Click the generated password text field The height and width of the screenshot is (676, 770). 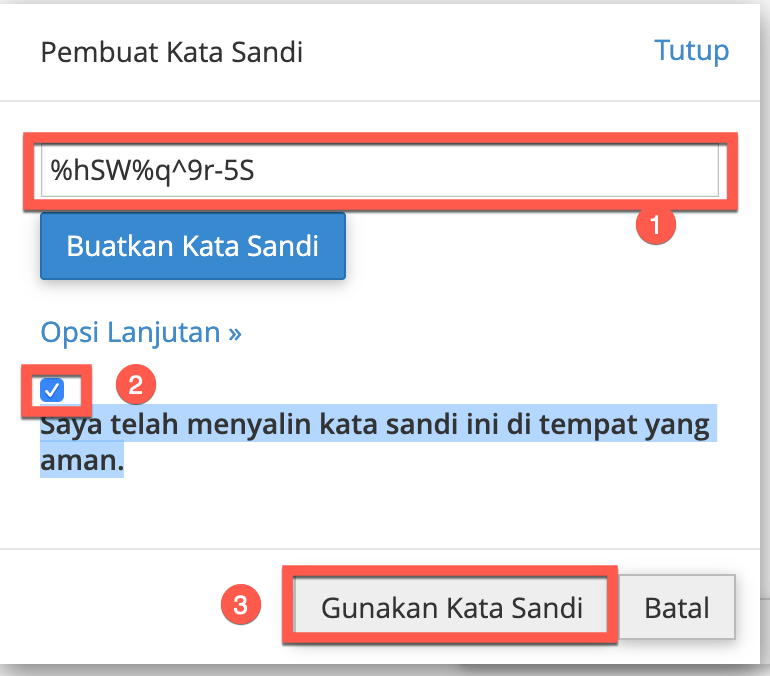click(x=380, y=170)
